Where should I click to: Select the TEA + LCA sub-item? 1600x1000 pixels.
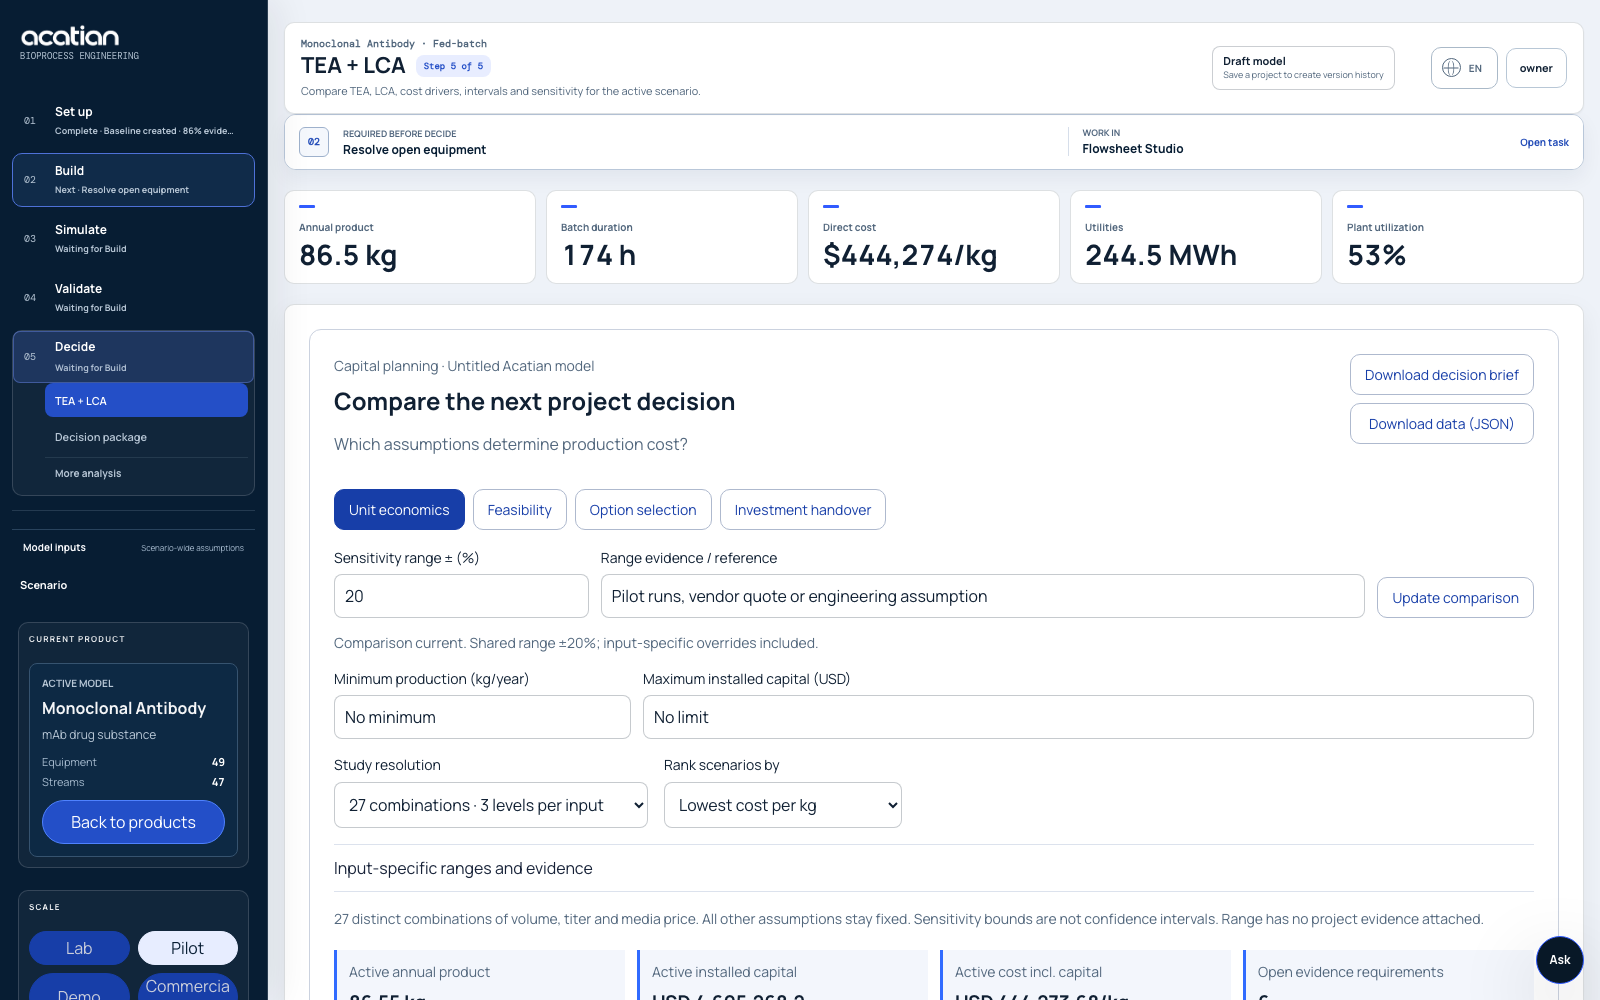(x=146, y=401)
